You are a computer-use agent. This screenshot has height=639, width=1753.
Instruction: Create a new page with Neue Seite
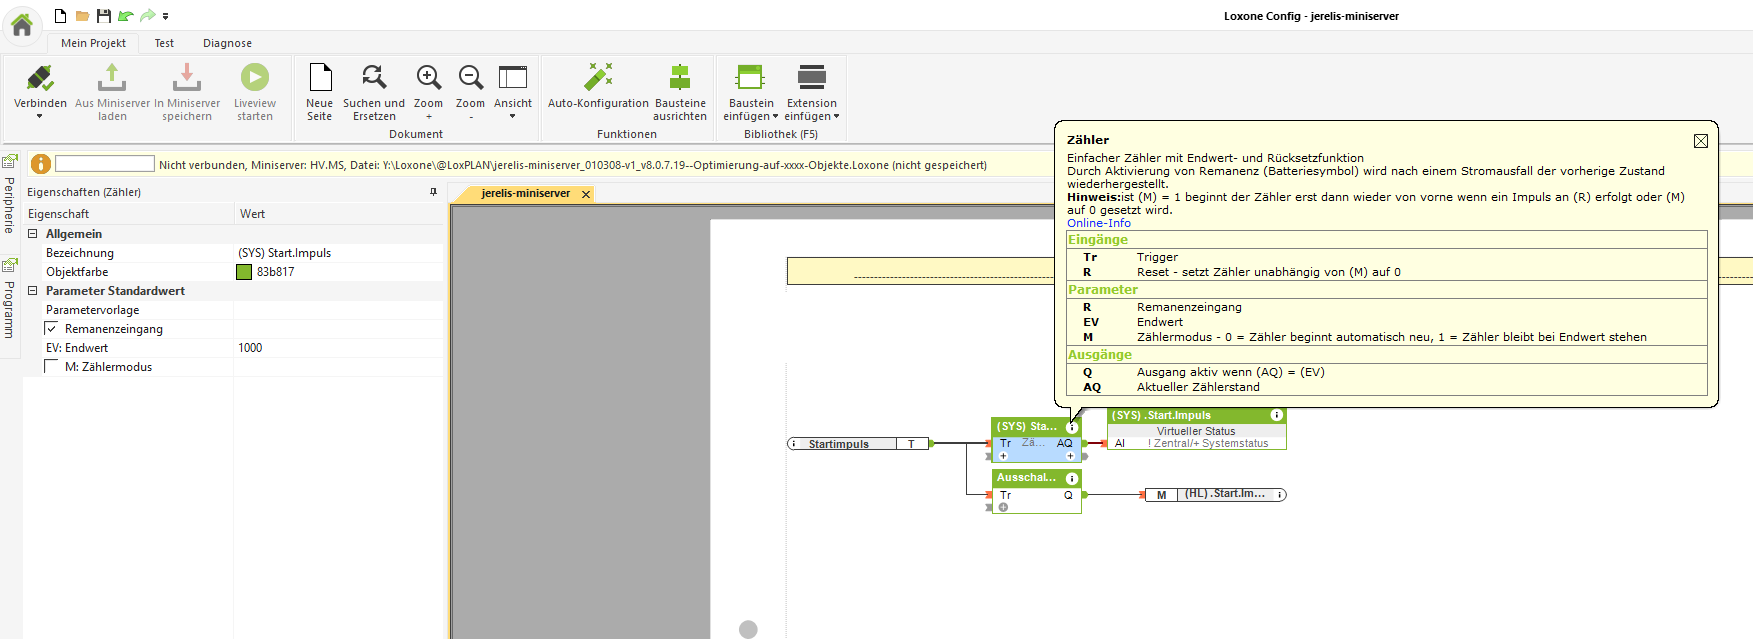pyautogui.click(x=320, y=79)
